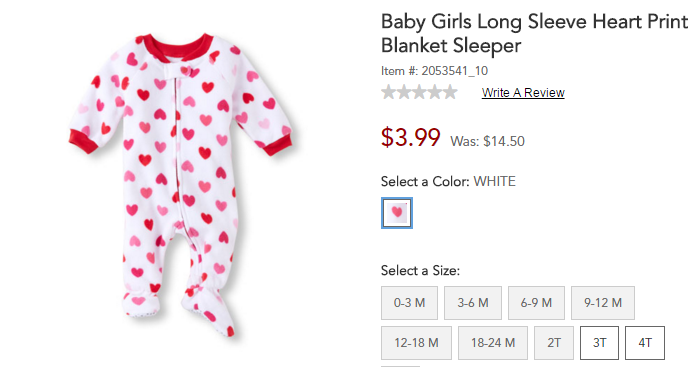Click the fifth rating star

click(450, 92)
